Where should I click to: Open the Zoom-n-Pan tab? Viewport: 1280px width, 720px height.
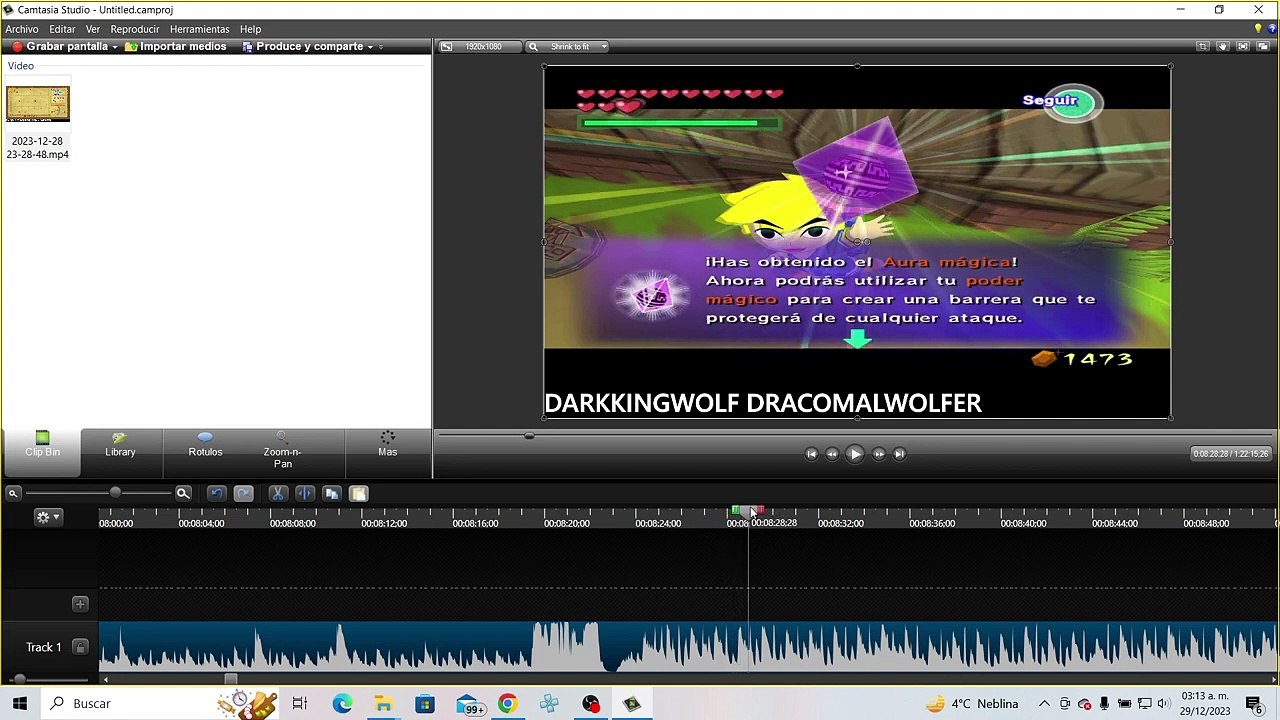[282, 451]
